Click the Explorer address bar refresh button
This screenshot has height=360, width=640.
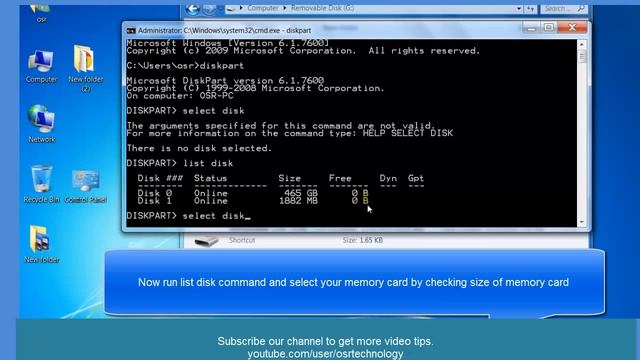pyautogui.click(x=530, y=8)
